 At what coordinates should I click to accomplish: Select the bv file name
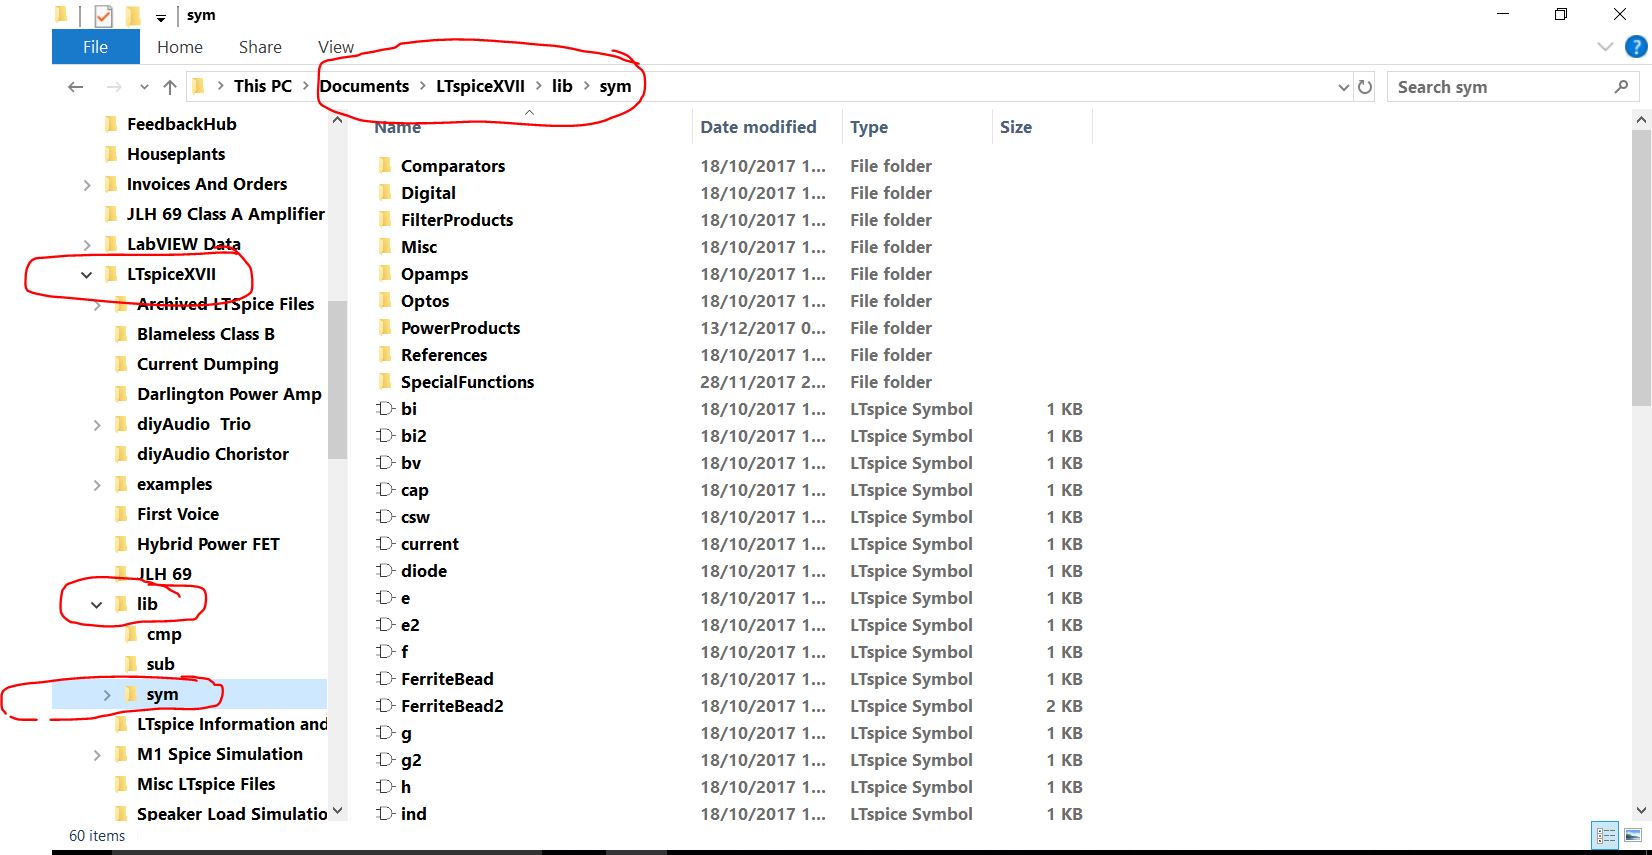(x=411, y=463)
